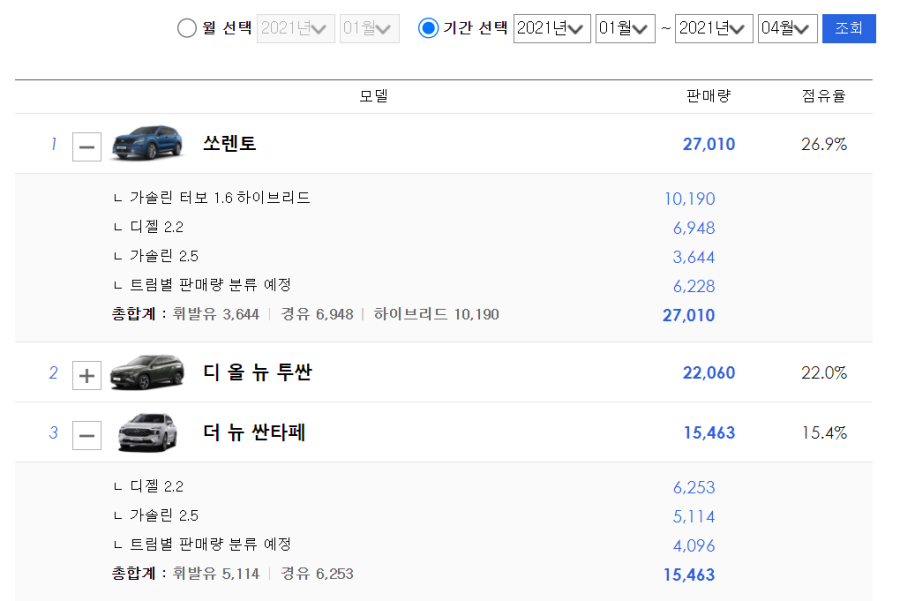Image resolution: width=900 pixels, height=601 pixels.
Task: Open the period start year 2021년 dropdown
Action: (x=552, y=28)
